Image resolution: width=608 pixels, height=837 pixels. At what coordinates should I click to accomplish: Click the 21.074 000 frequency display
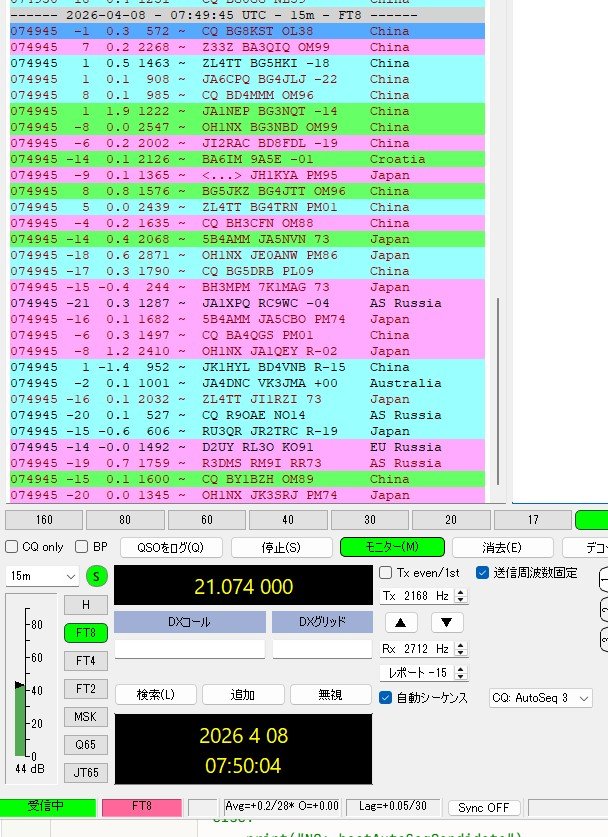coord(243,587)
